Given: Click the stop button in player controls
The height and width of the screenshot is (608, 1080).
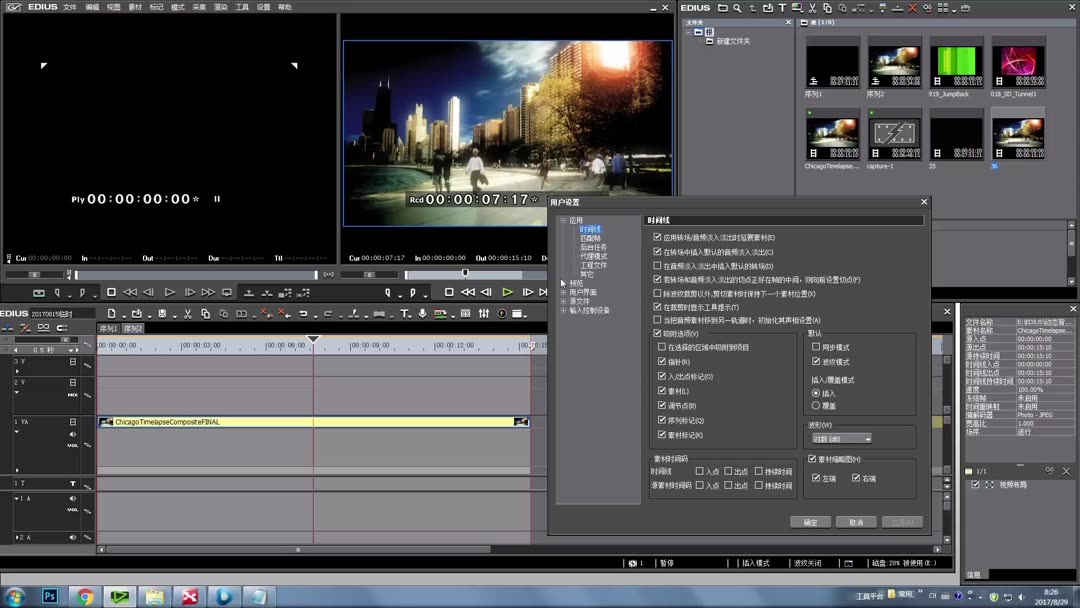Looking at the screenshot, I should click(111, 292).
